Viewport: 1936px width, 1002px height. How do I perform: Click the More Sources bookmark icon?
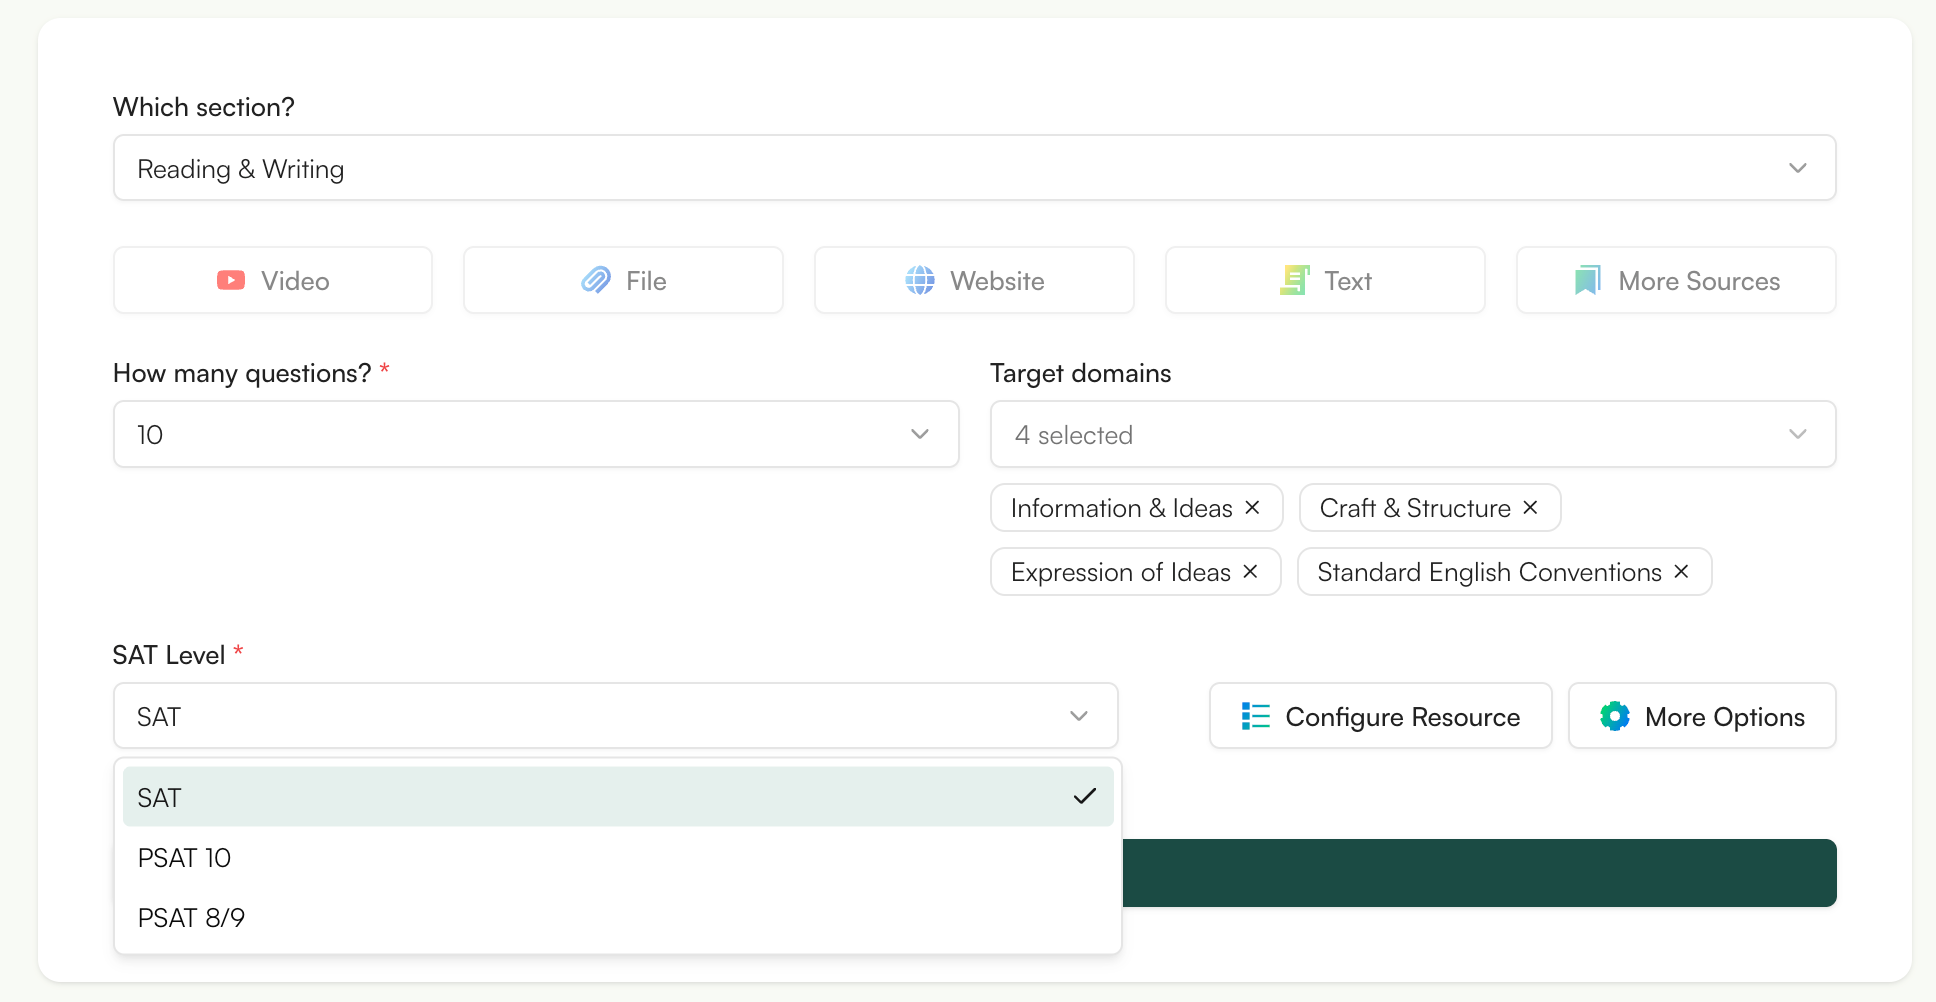(1588, 280)
